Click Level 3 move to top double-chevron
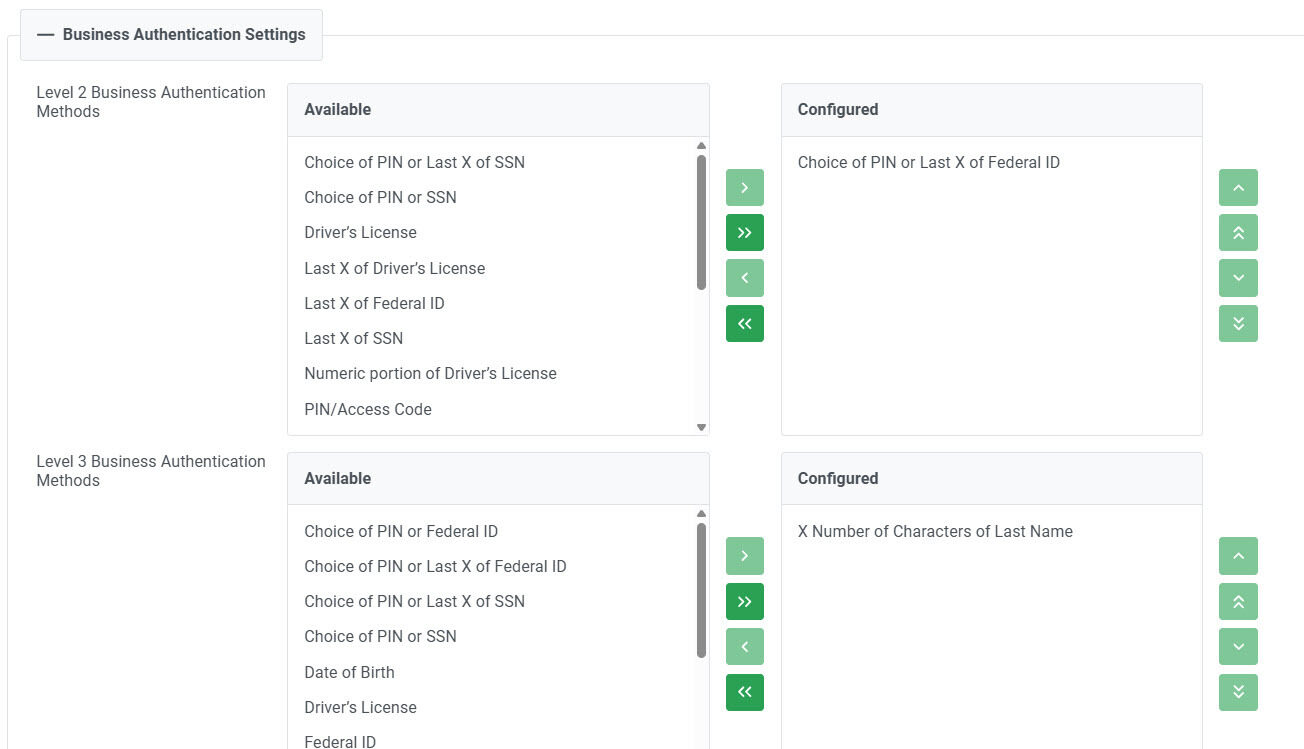The height and width of the screenshot is (749, 1304). [1238, 602]
